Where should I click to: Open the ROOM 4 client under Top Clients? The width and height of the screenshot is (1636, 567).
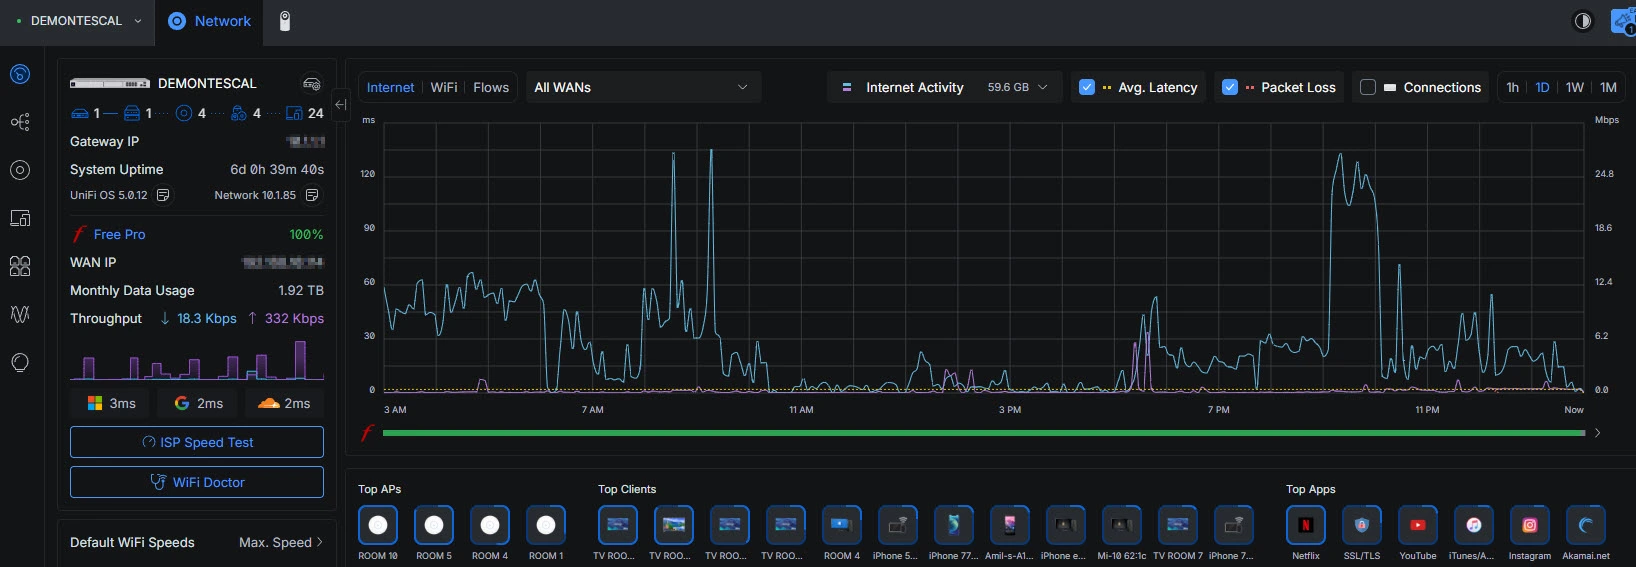[x=842, y=525]
